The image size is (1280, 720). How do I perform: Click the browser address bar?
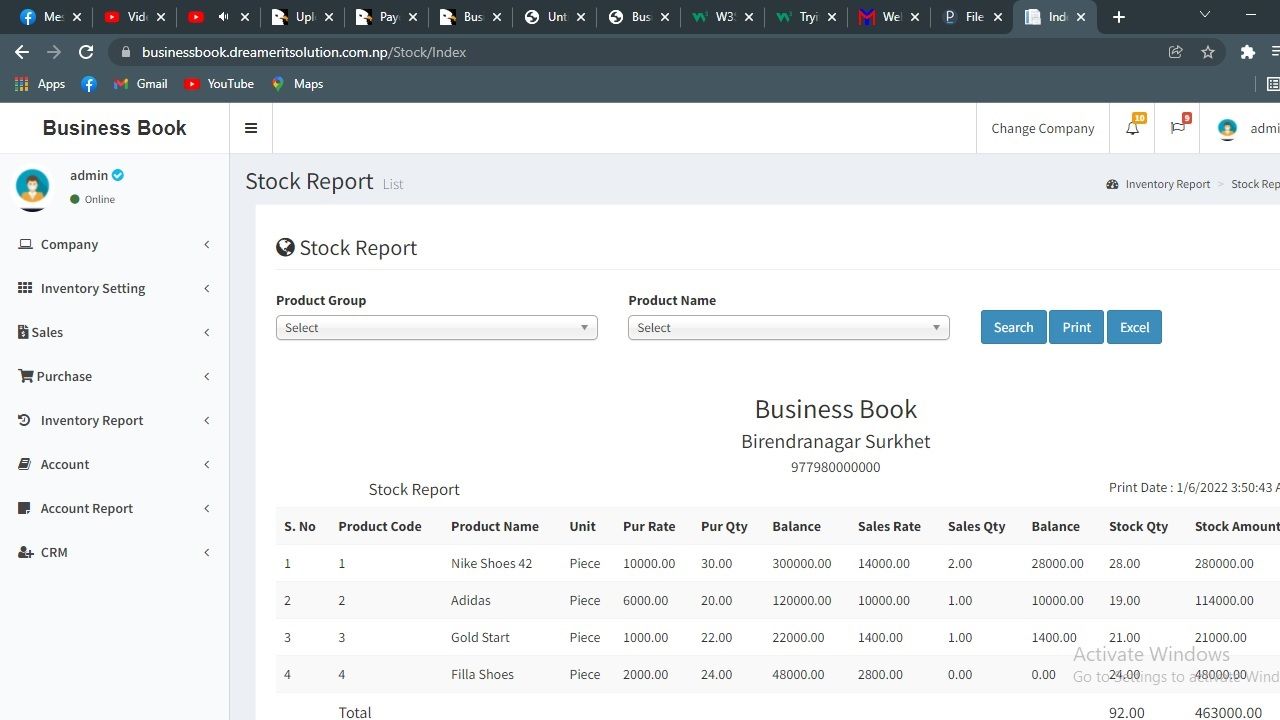click(640, 52)
